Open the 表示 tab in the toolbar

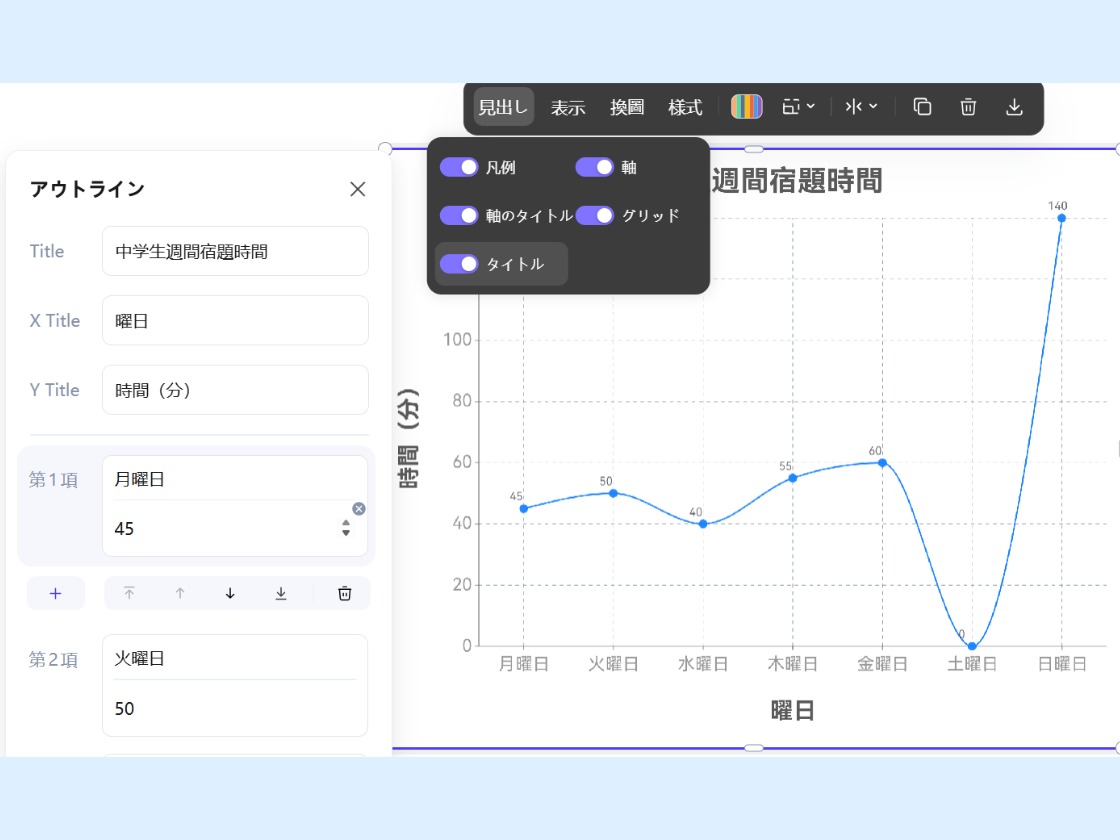pyautogui.click(x=568, y=107)
